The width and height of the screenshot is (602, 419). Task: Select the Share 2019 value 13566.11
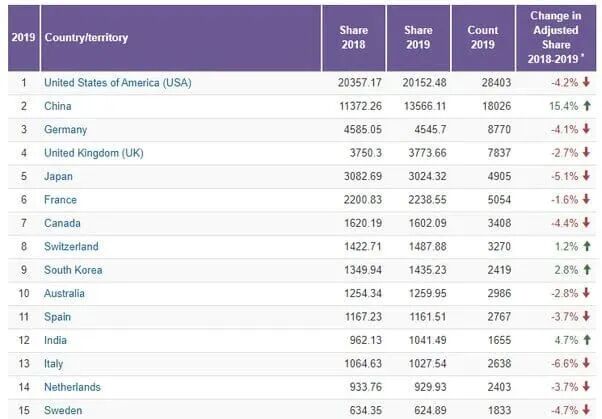click(425, 106)
